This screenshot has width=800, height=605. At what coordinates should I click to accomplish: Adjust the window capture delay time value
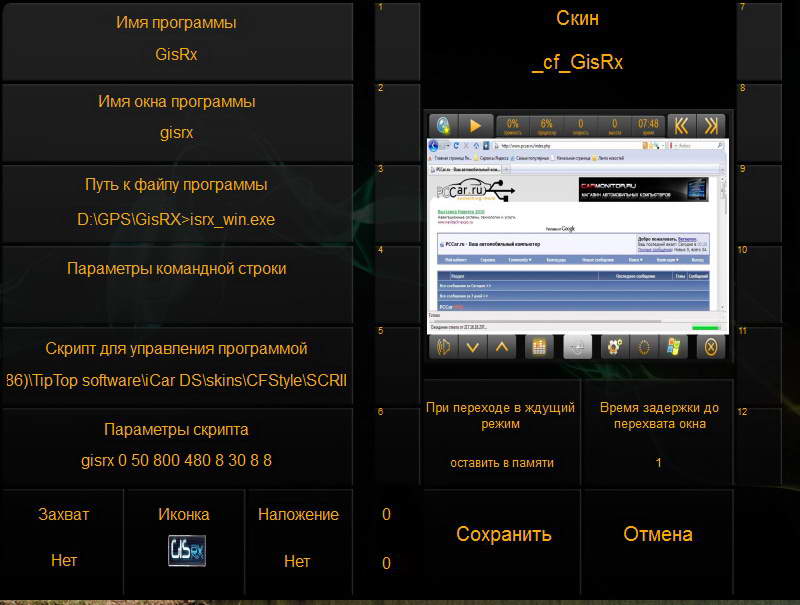coord(658,435)
